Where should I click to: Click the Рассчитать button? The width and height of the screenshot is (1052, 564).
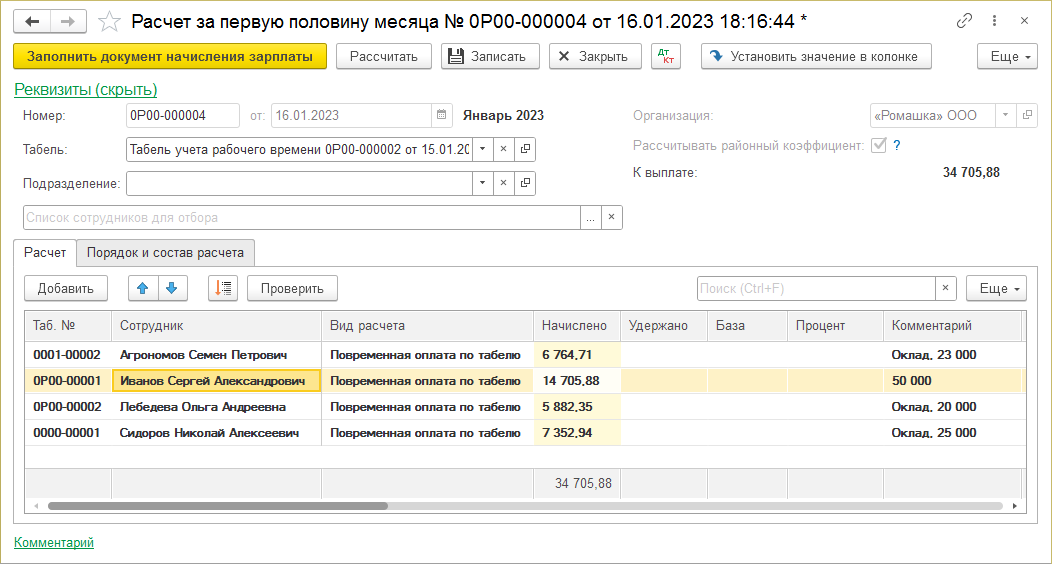click(x=384, y=56)
